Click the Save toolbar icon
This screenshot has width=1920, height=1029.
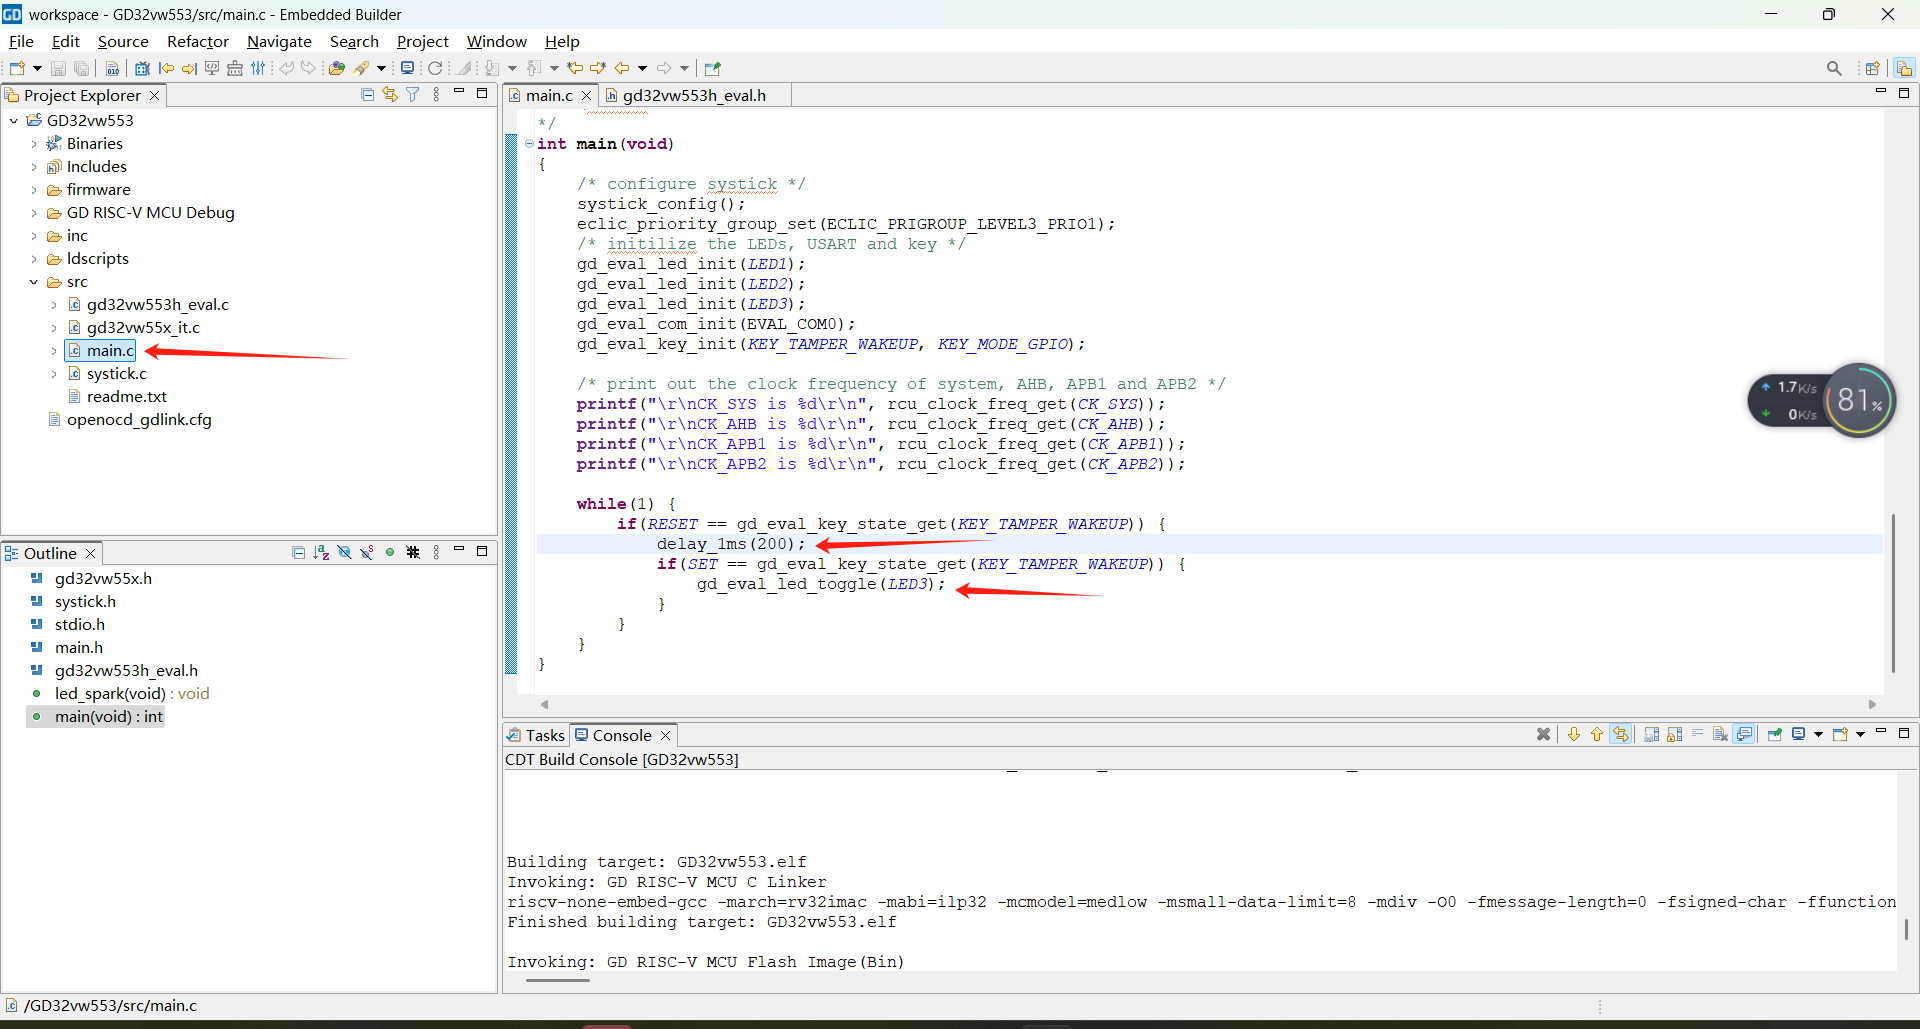pyautogui.click(x=58, y=69)
